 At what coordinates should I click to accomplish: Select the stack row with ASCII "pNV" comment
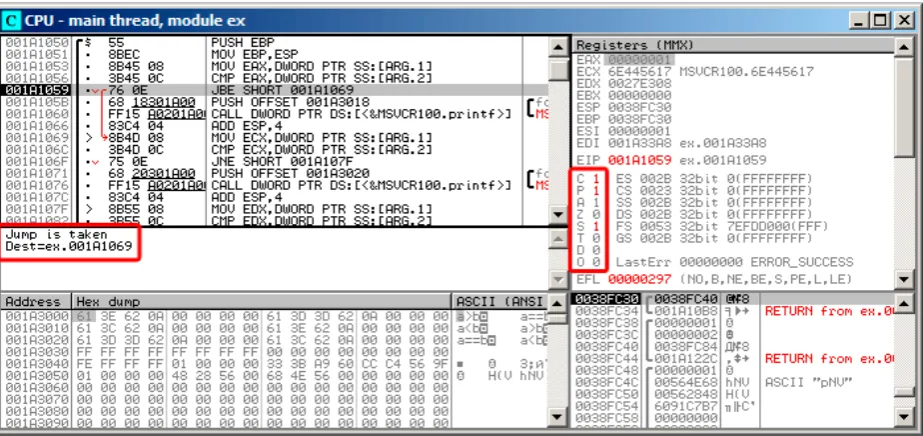(x=733, y=381)
